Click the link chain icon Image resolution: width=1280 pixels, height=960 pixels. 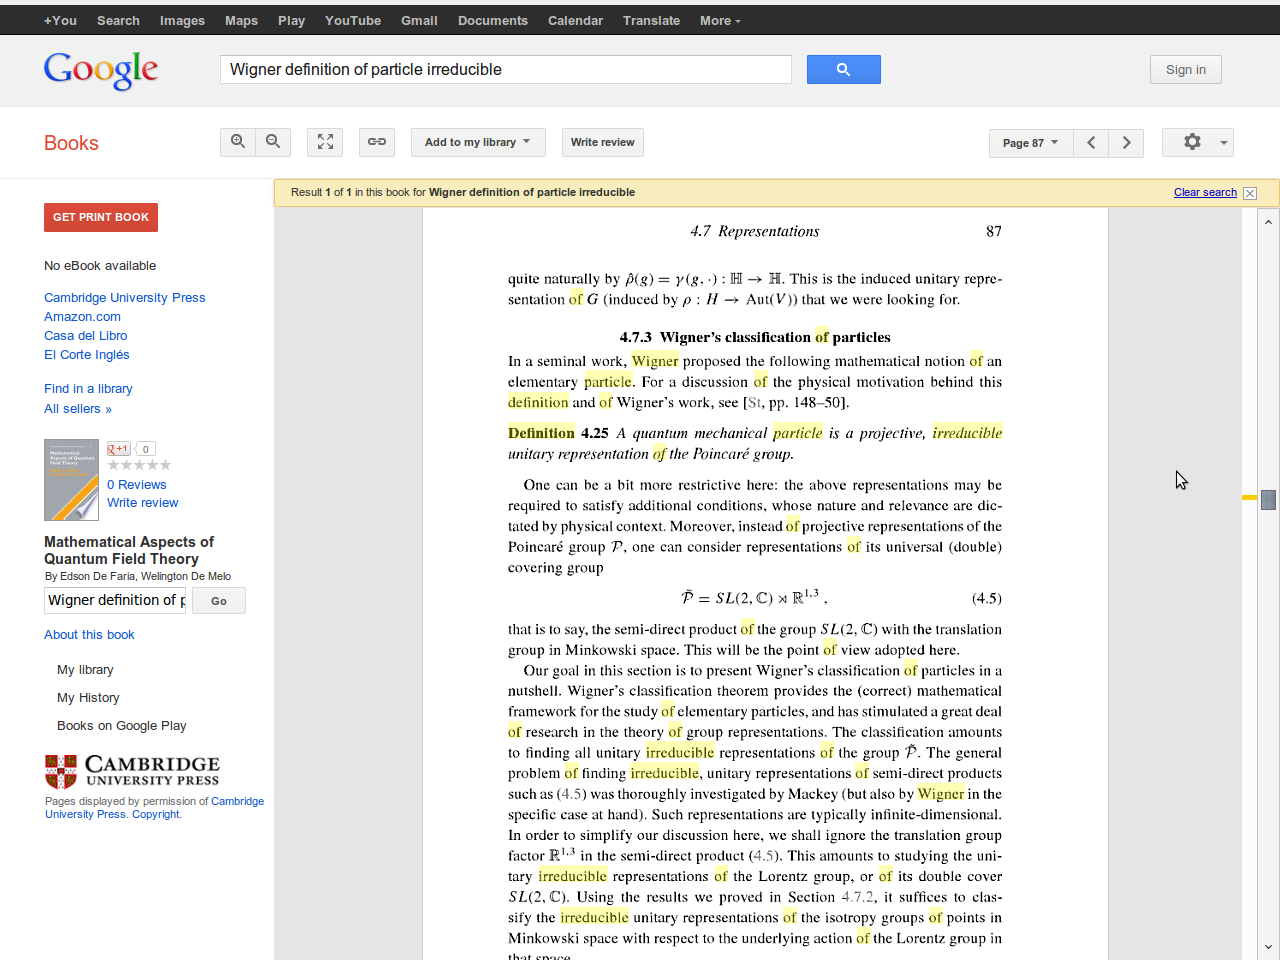click(377, 142)
